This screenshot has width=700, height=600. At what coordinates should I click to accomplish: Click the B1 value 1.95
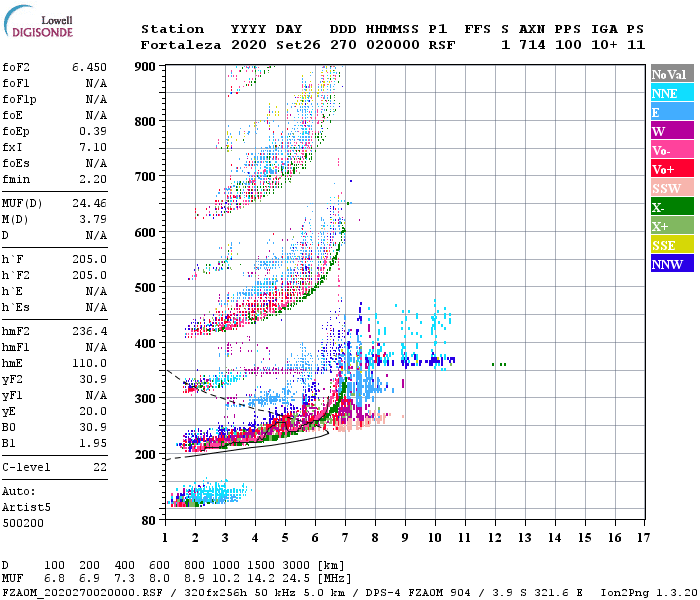pos(93,443)
